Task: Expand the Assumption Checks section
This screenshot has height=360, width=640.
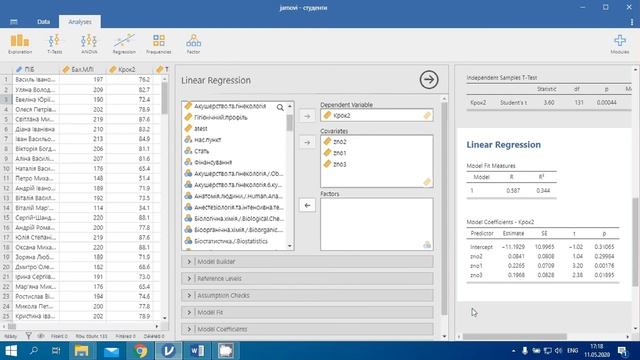Action: click(x=307, y=296)
